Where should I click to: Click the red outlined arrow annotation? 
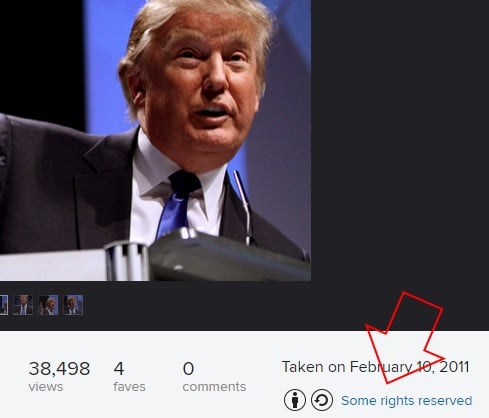click(x=405, y=337)
